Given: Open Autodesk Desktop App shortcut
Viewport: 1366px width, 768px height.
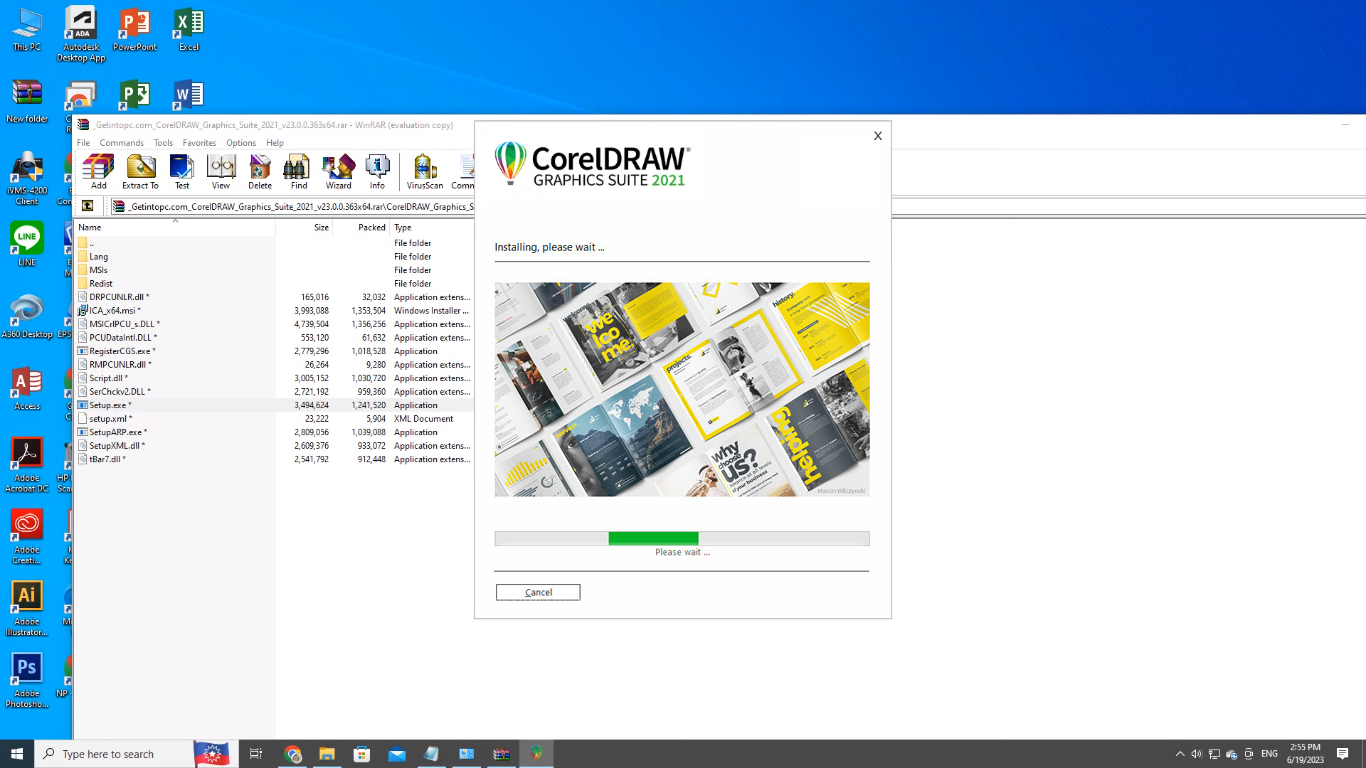Looking at the screenshot, I should click(81, 34).
